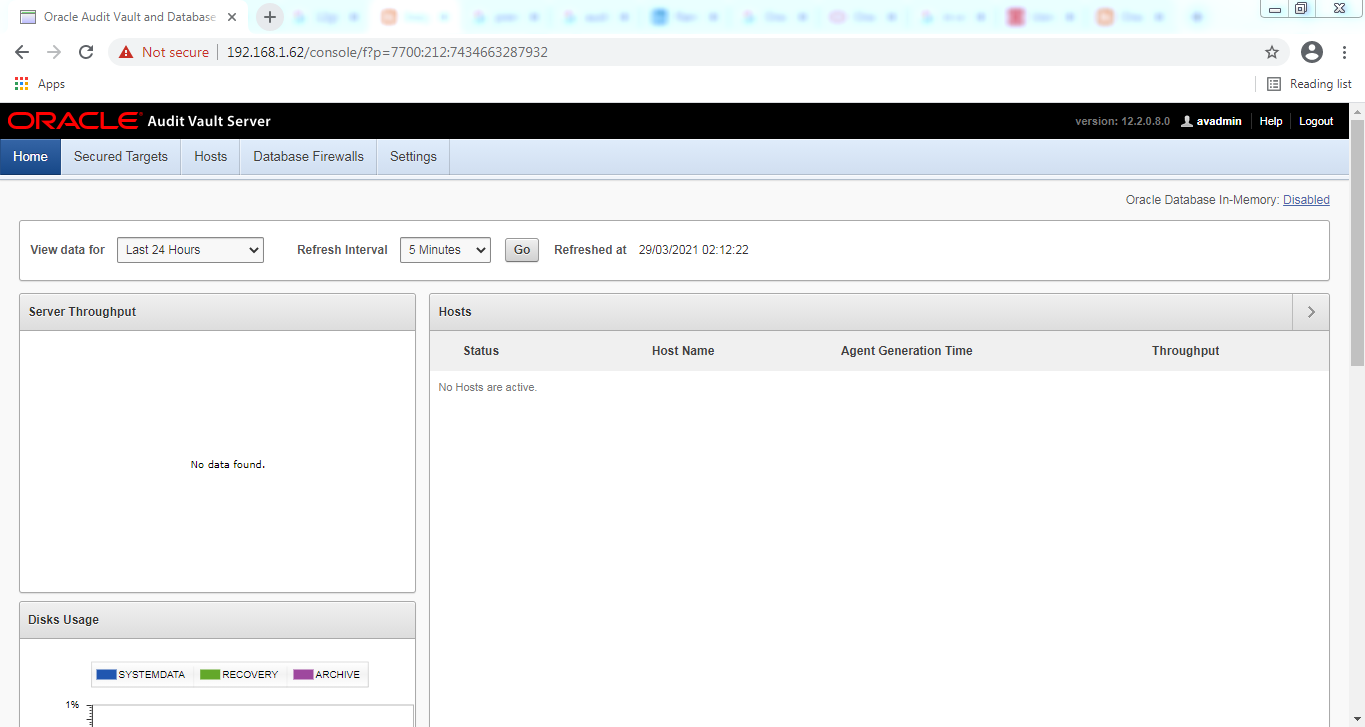This screenshot has height=727, width=1365.
Task: Switch to the Secured Targets tab
Action: (121, 157)
